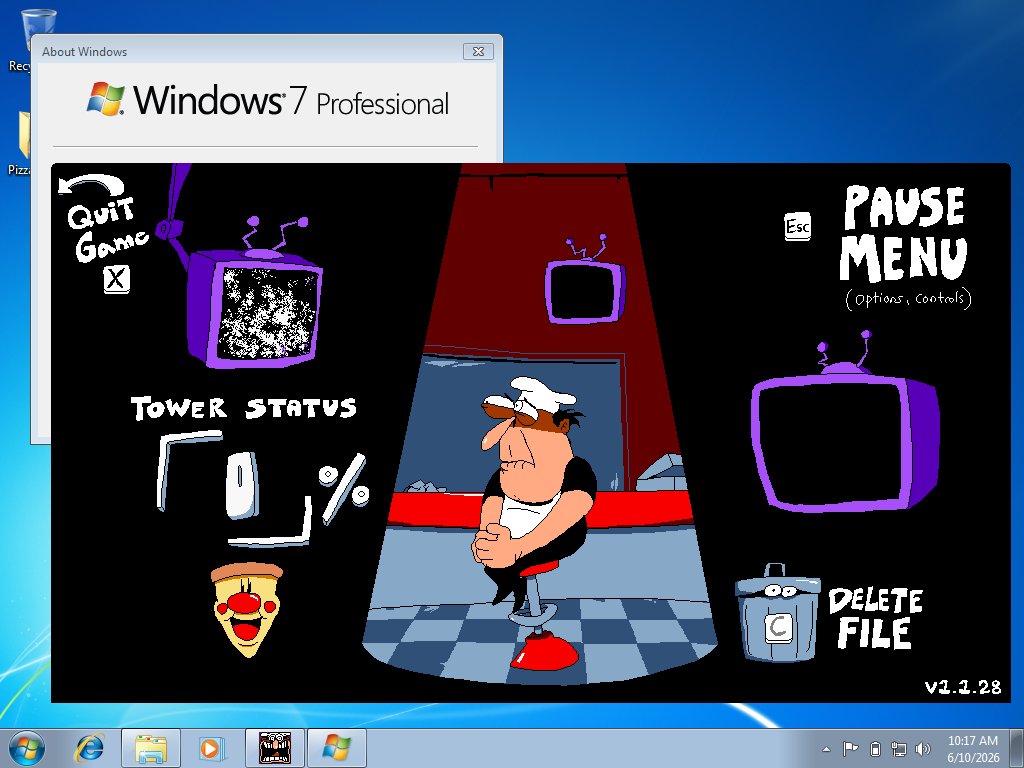Show hidden tray icons arrow
The height and width of the screenshot is (768, 1024).
pyautogui.click(x=826, y=749)
